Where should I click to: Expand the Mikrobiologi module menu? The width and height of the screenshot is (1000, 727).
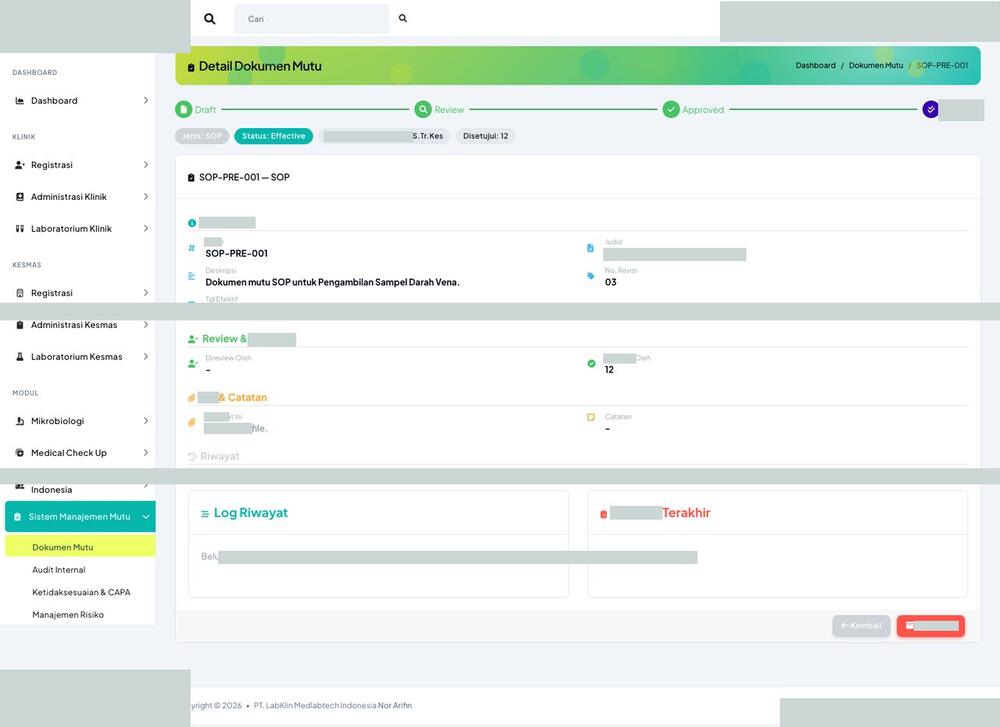tap(146, 421)
